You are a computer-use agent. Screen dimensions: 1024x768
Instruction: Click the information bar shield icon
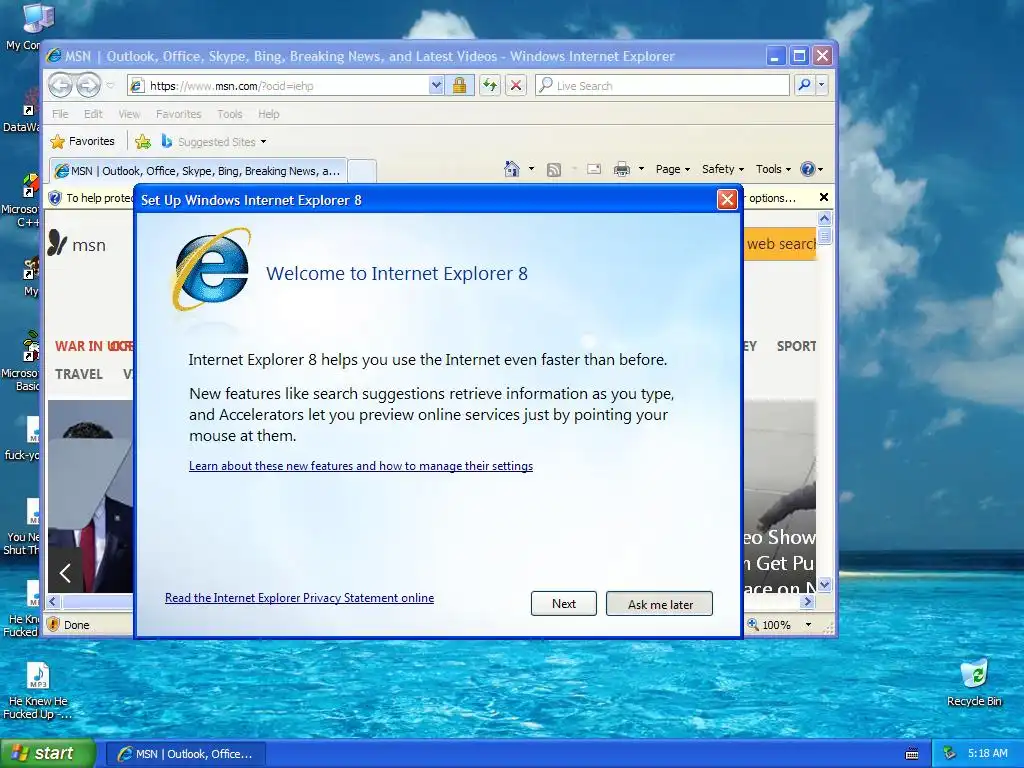point(56,198)
